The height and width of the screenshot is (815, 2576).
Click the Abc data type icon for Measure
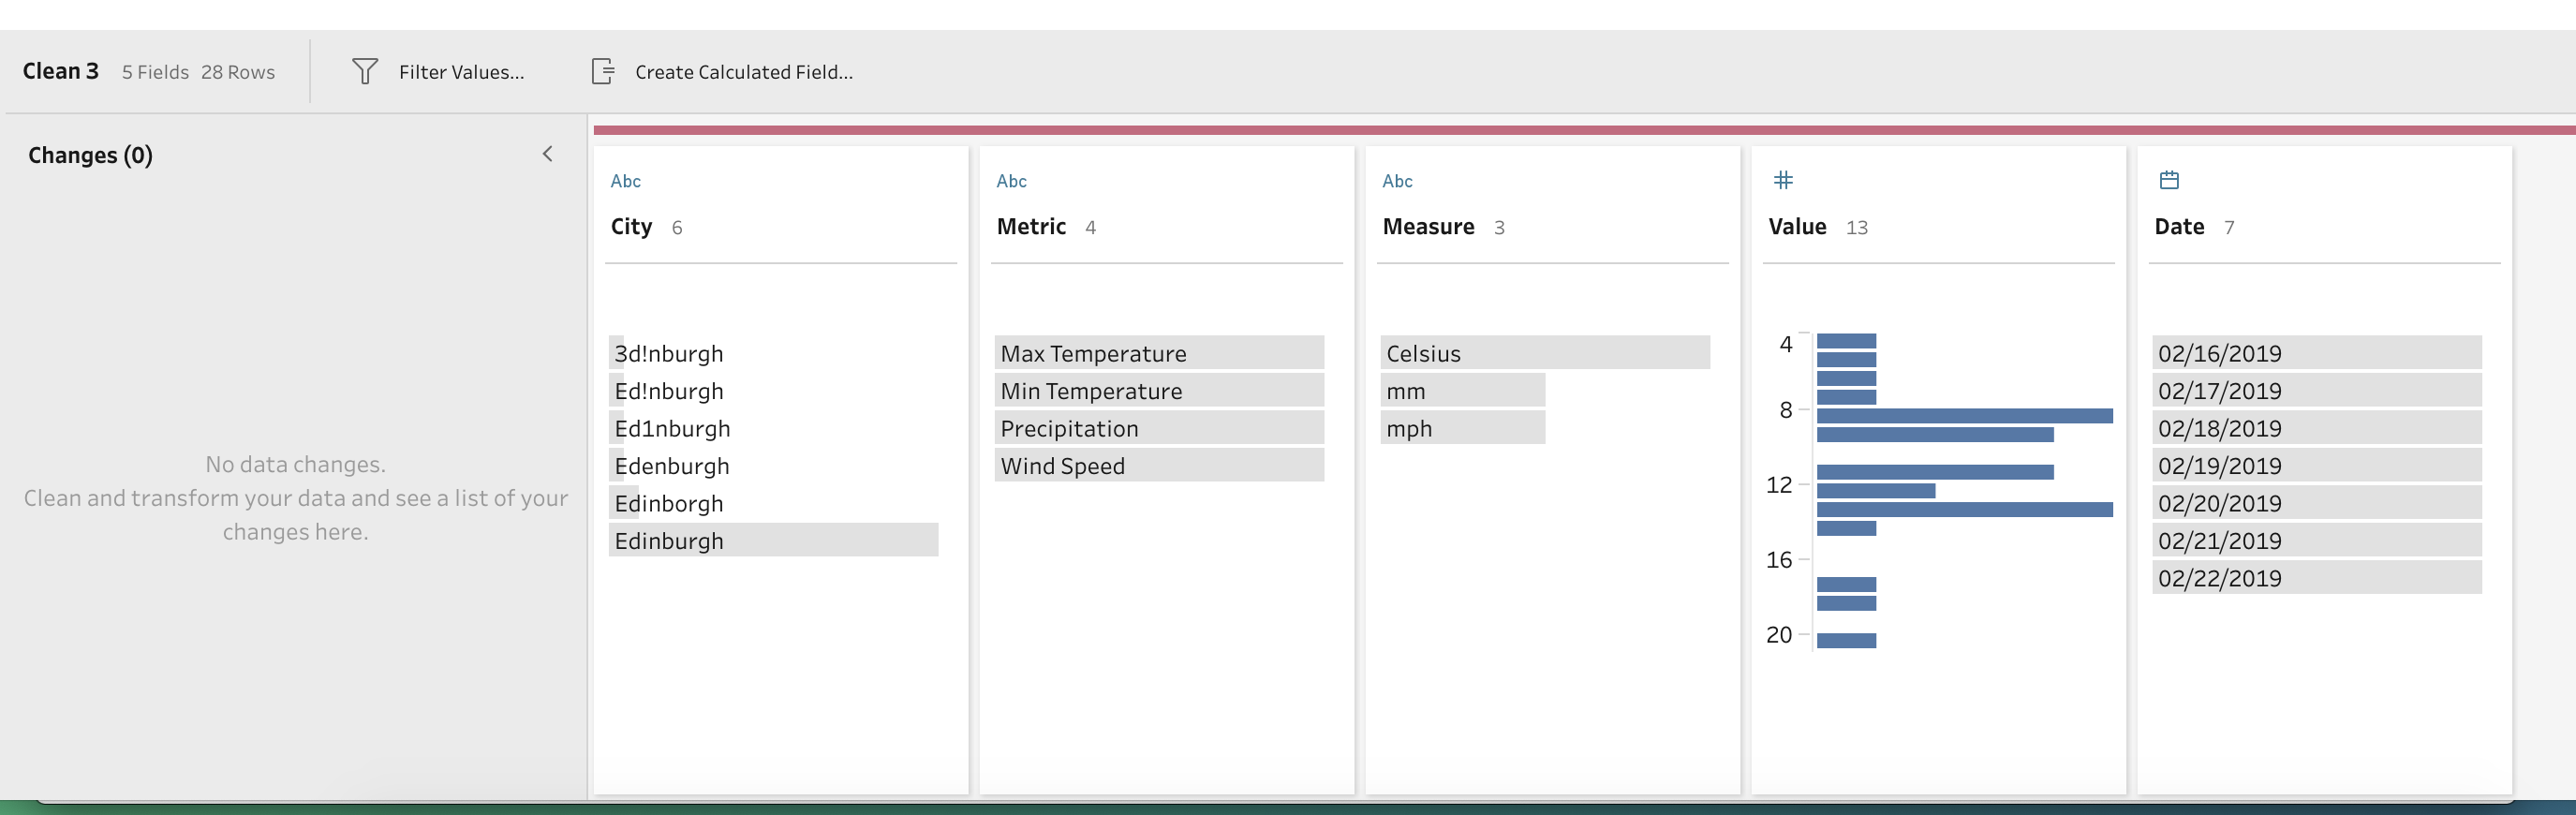[x=1397, y=181]
